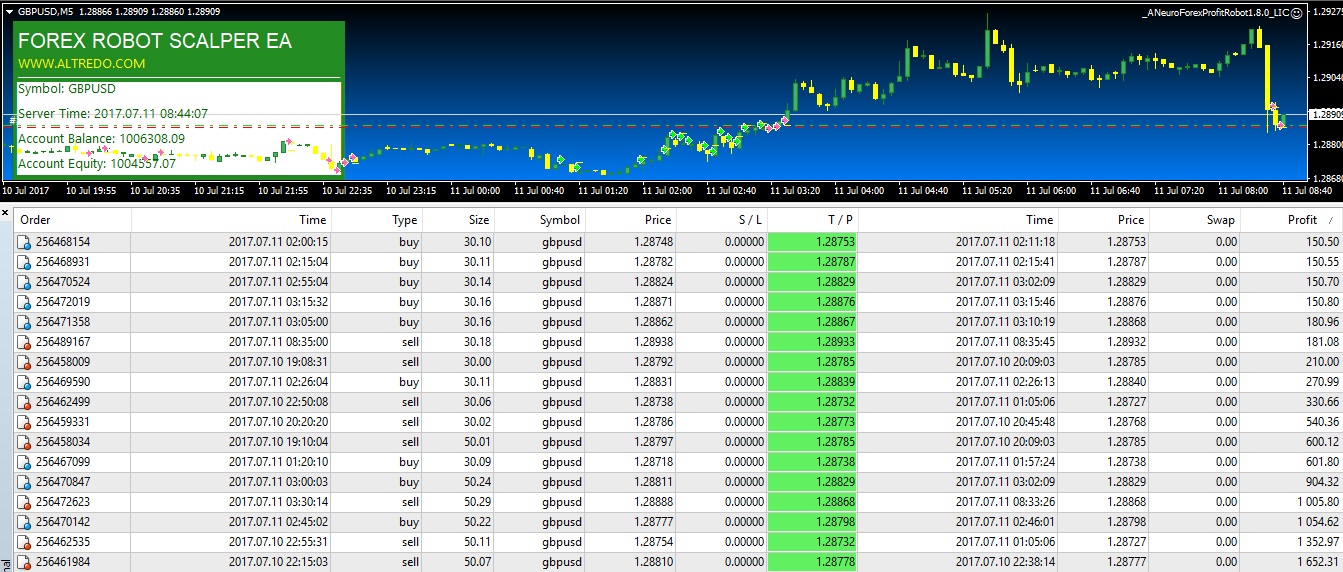Click the Symbol column header
This screenshot has height=572, width=1343.
539,220
